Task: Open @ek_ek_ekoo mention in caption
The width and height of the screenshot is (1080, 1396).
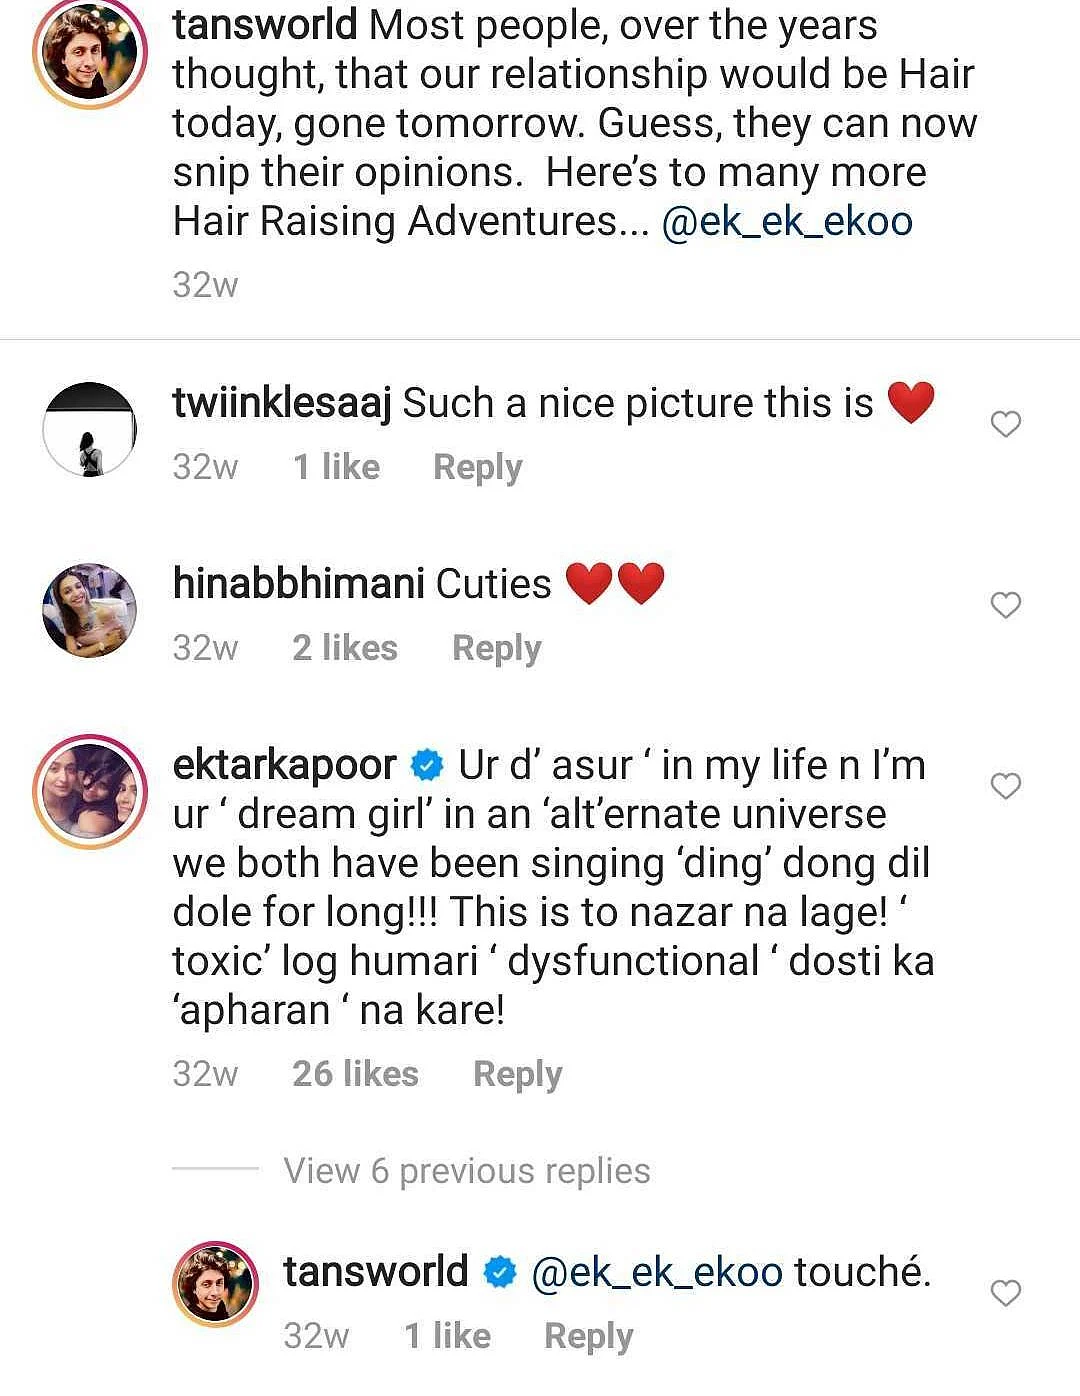Action: coord(787,221)
